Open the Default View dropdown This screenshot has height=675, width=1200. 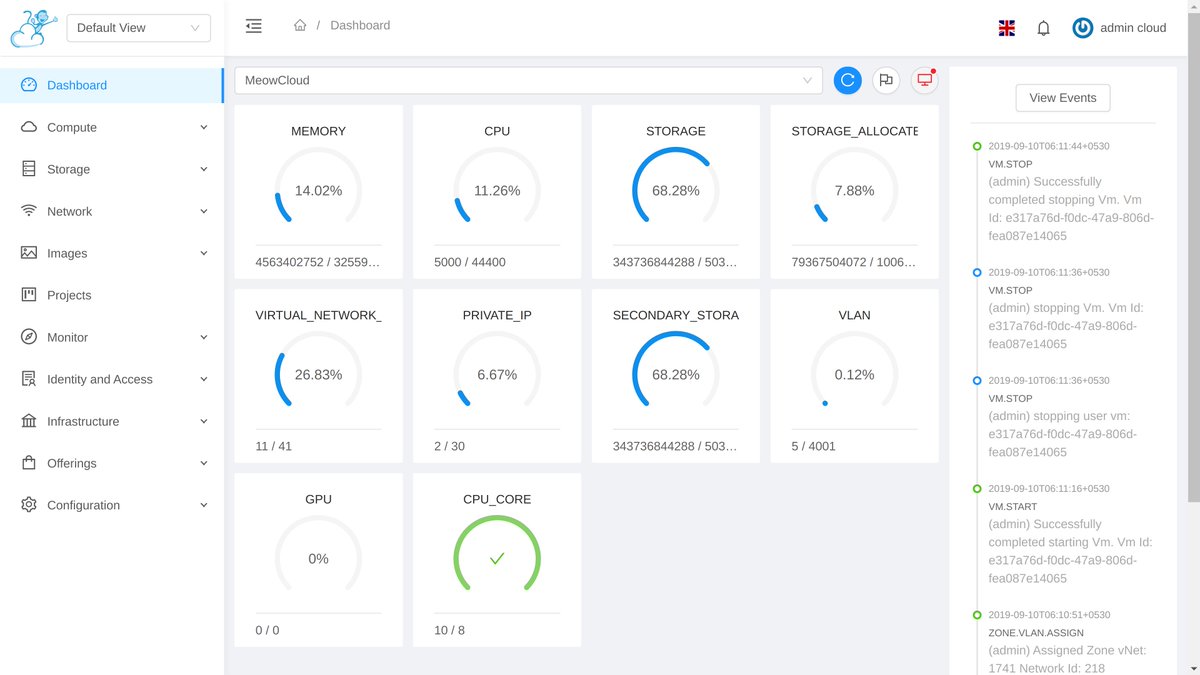(x=138, y=28)
